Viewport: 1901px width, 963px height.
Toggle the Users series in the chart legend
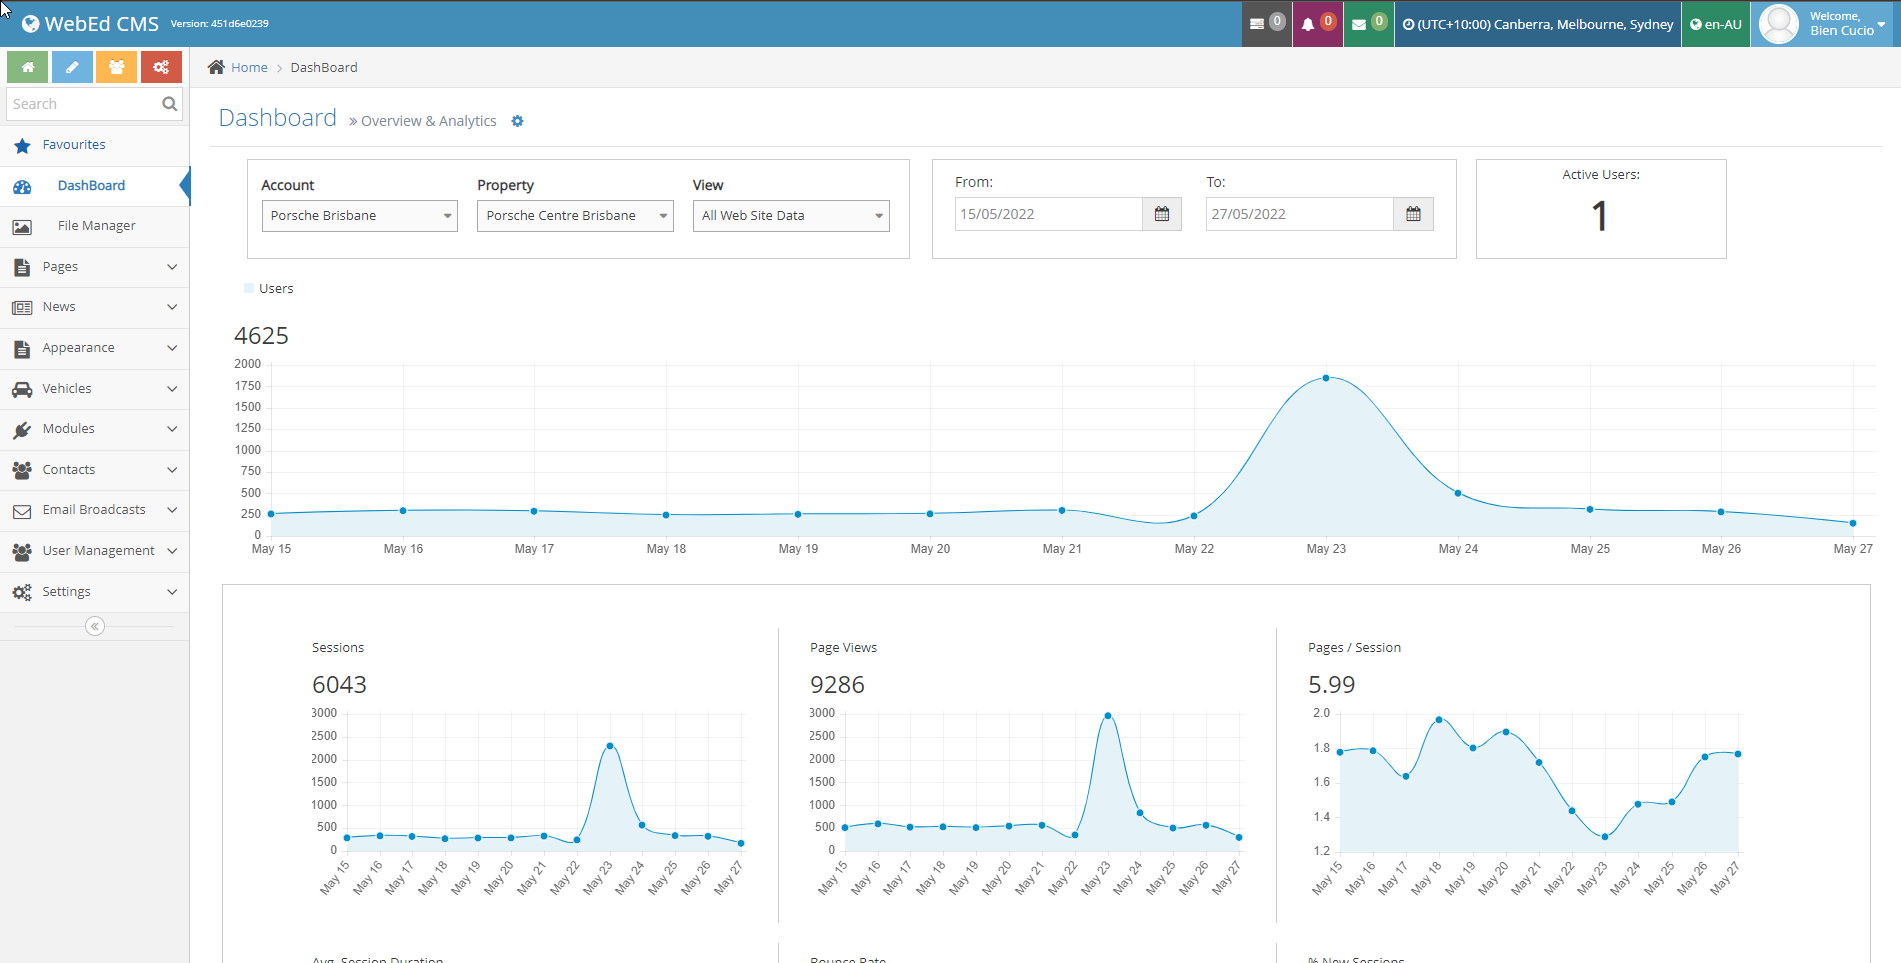tap(268, 288)
